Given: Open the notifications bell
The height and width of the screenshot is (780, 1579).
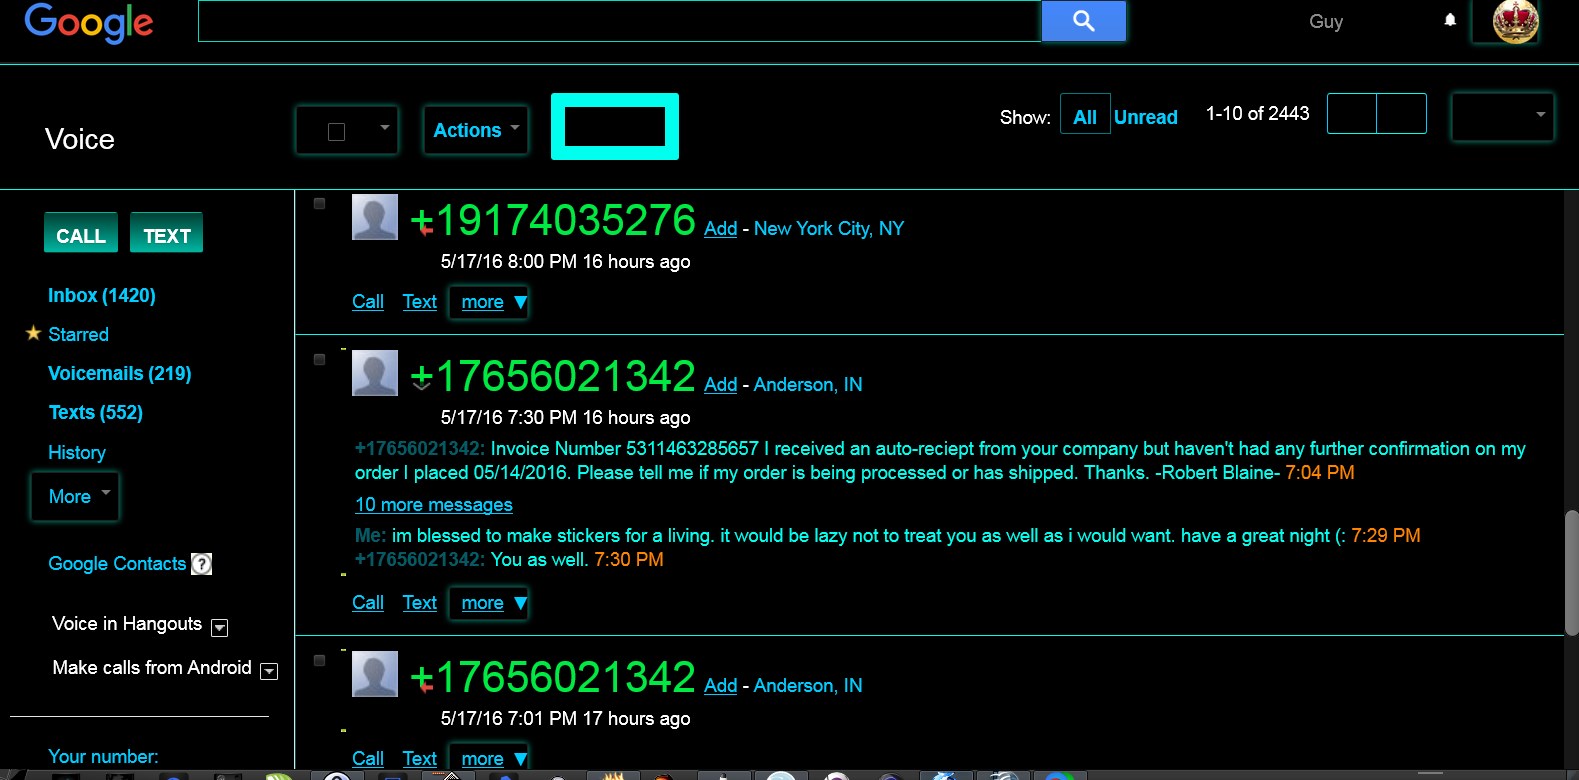Looking at the screenshot, I should click(x=1450, y=20).
